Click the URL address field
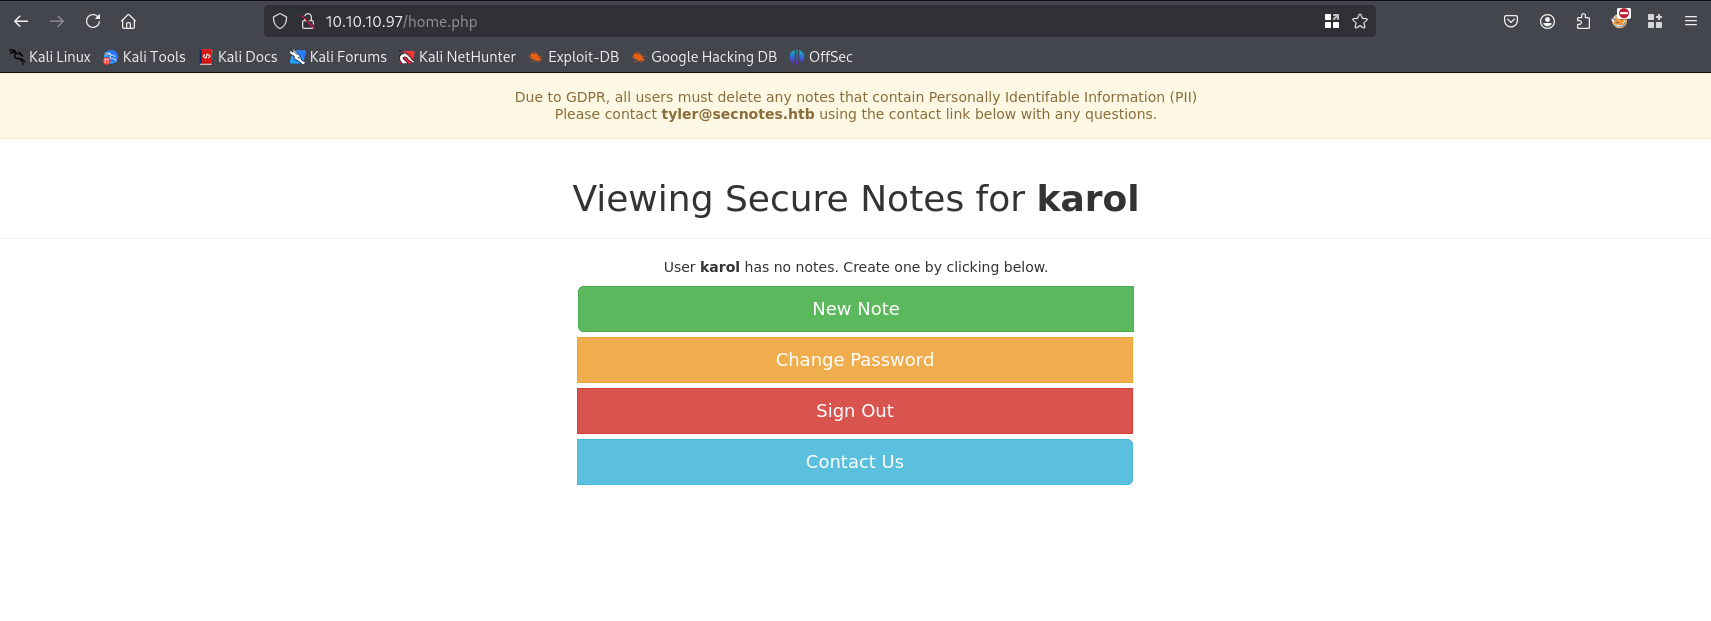 click(820, 21)
